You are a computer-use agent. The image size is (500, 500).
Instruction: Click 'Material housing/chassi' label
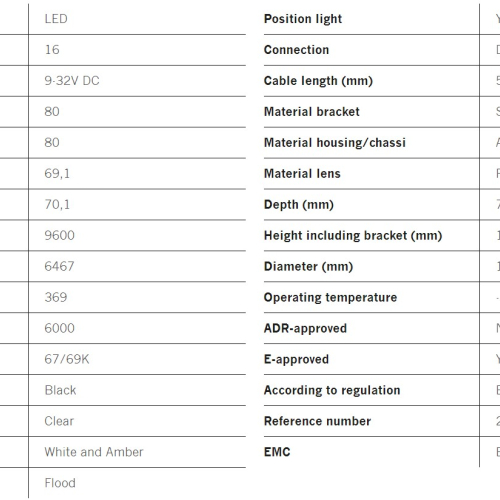coord(335,143)
